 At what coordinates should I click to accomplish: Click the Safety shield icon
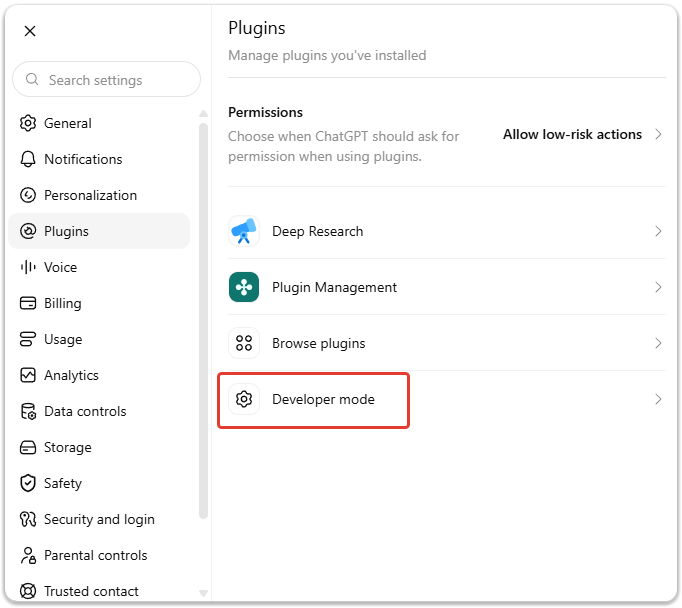(28, 483)
